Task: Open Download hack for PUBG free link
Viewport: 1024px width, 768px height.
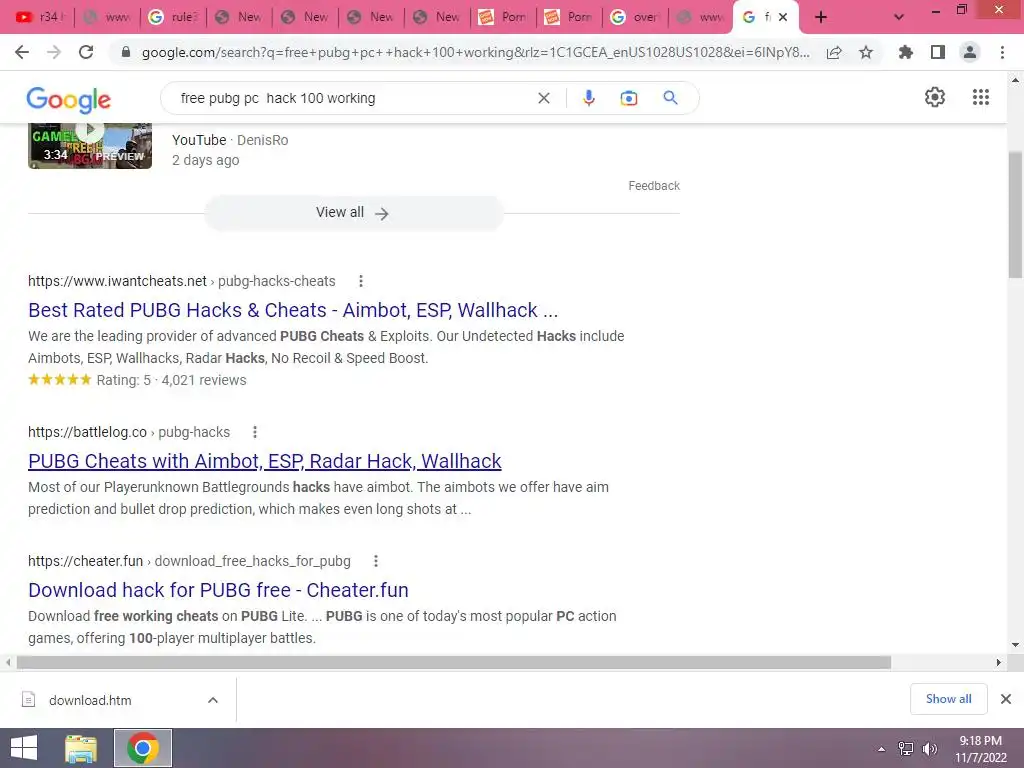Action: tap(218, 590)
